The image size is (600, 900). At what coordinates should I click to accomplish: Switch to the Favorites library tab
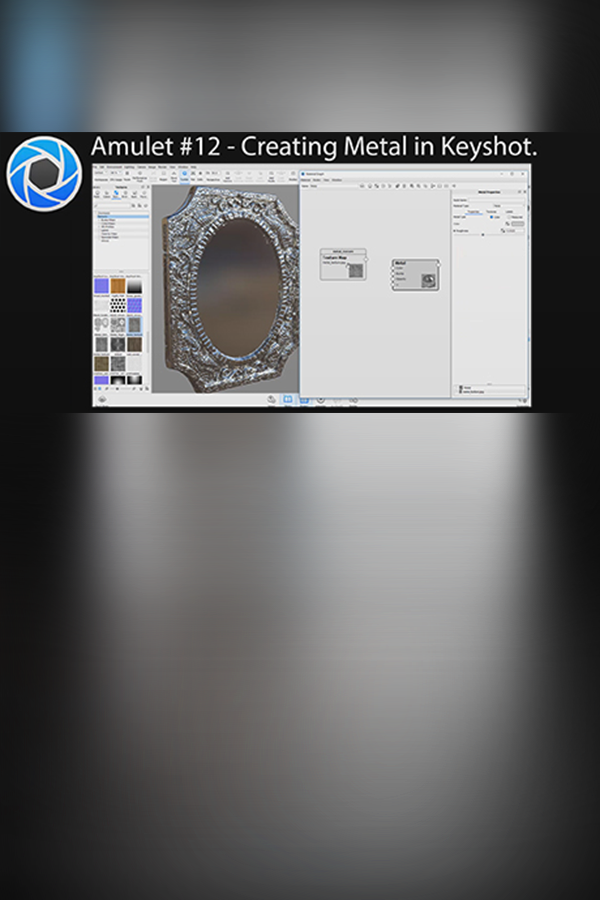click(x=144, y=195)
